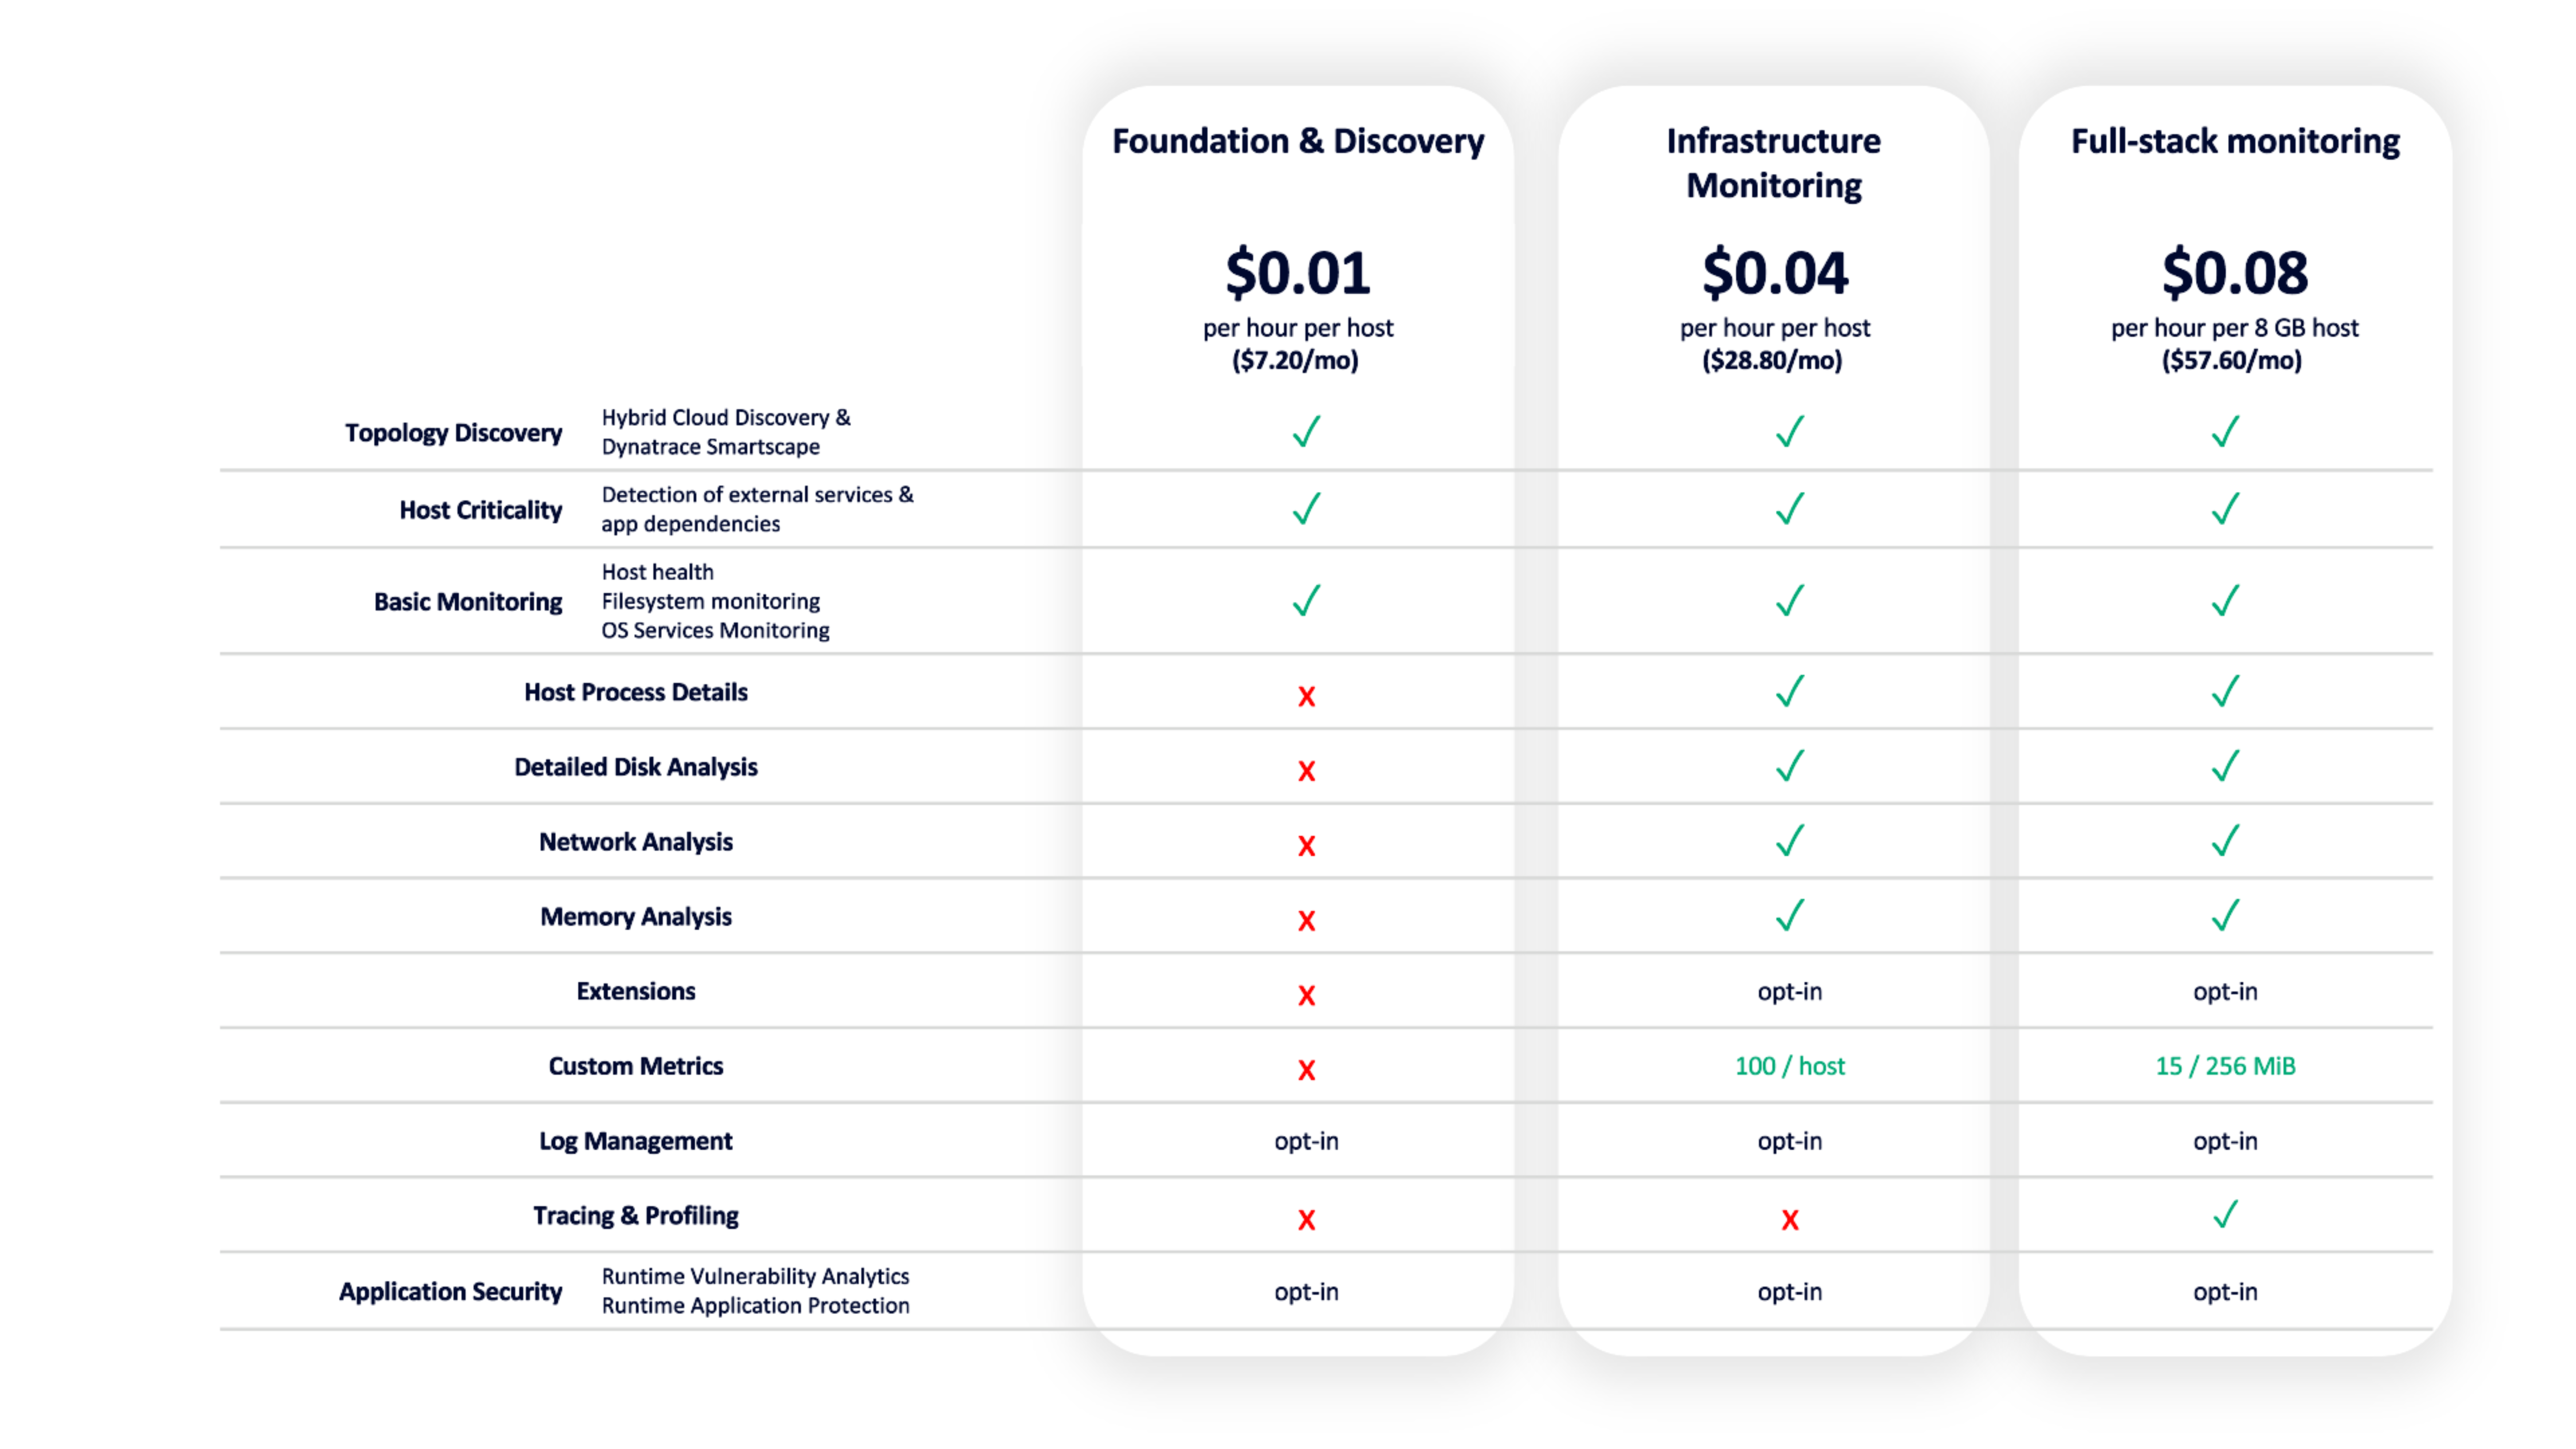Image resolution: width=2576 pixels, height=1449 pixels.
Task: Click the $0.08 Full-stack price
Action: coord(2234,273)
